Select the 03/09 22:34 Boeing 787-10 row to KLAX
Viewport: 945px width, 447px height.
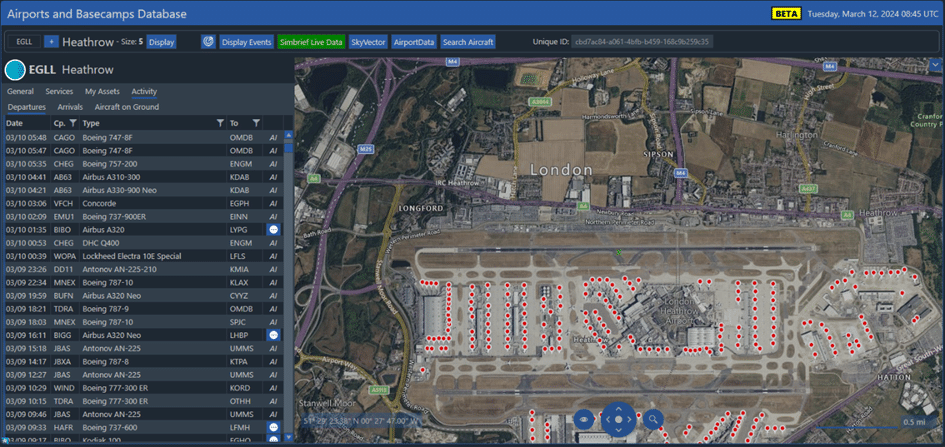point(143,282)
